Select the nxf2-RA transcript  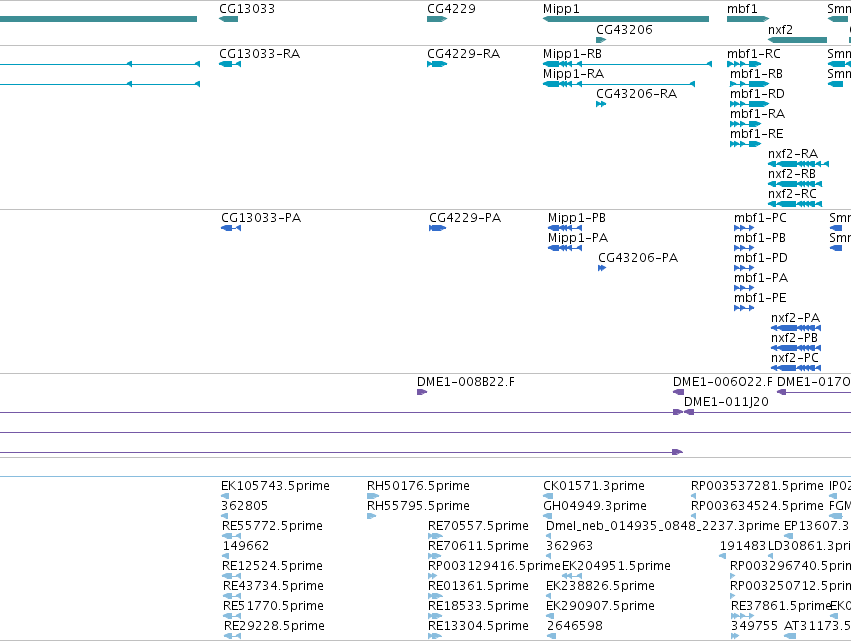coord(798,164)
